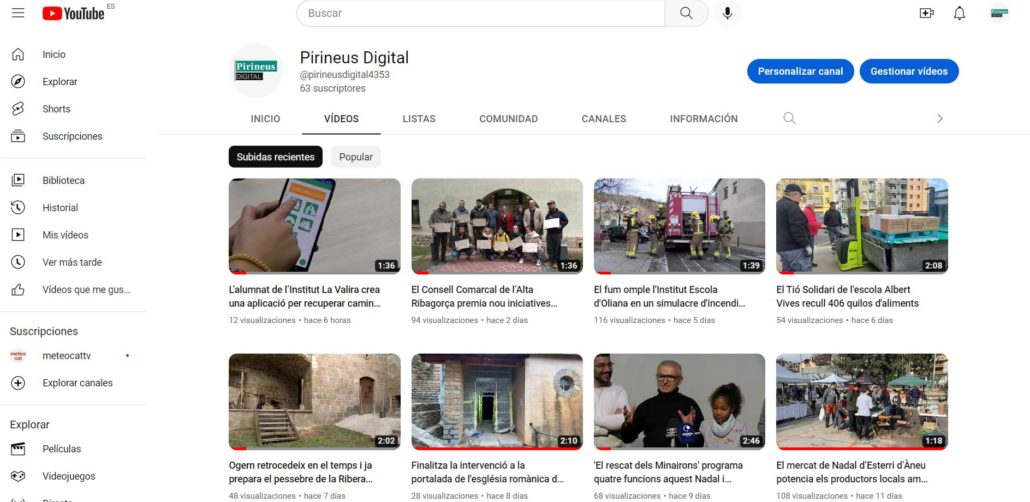
Task: Go to Shorts in sidebar
Action: 56,109
